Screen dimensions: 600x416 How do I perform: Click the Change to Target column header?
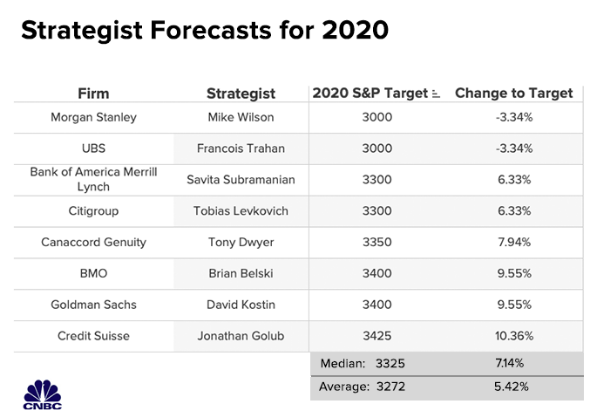[x=514, y=93]
